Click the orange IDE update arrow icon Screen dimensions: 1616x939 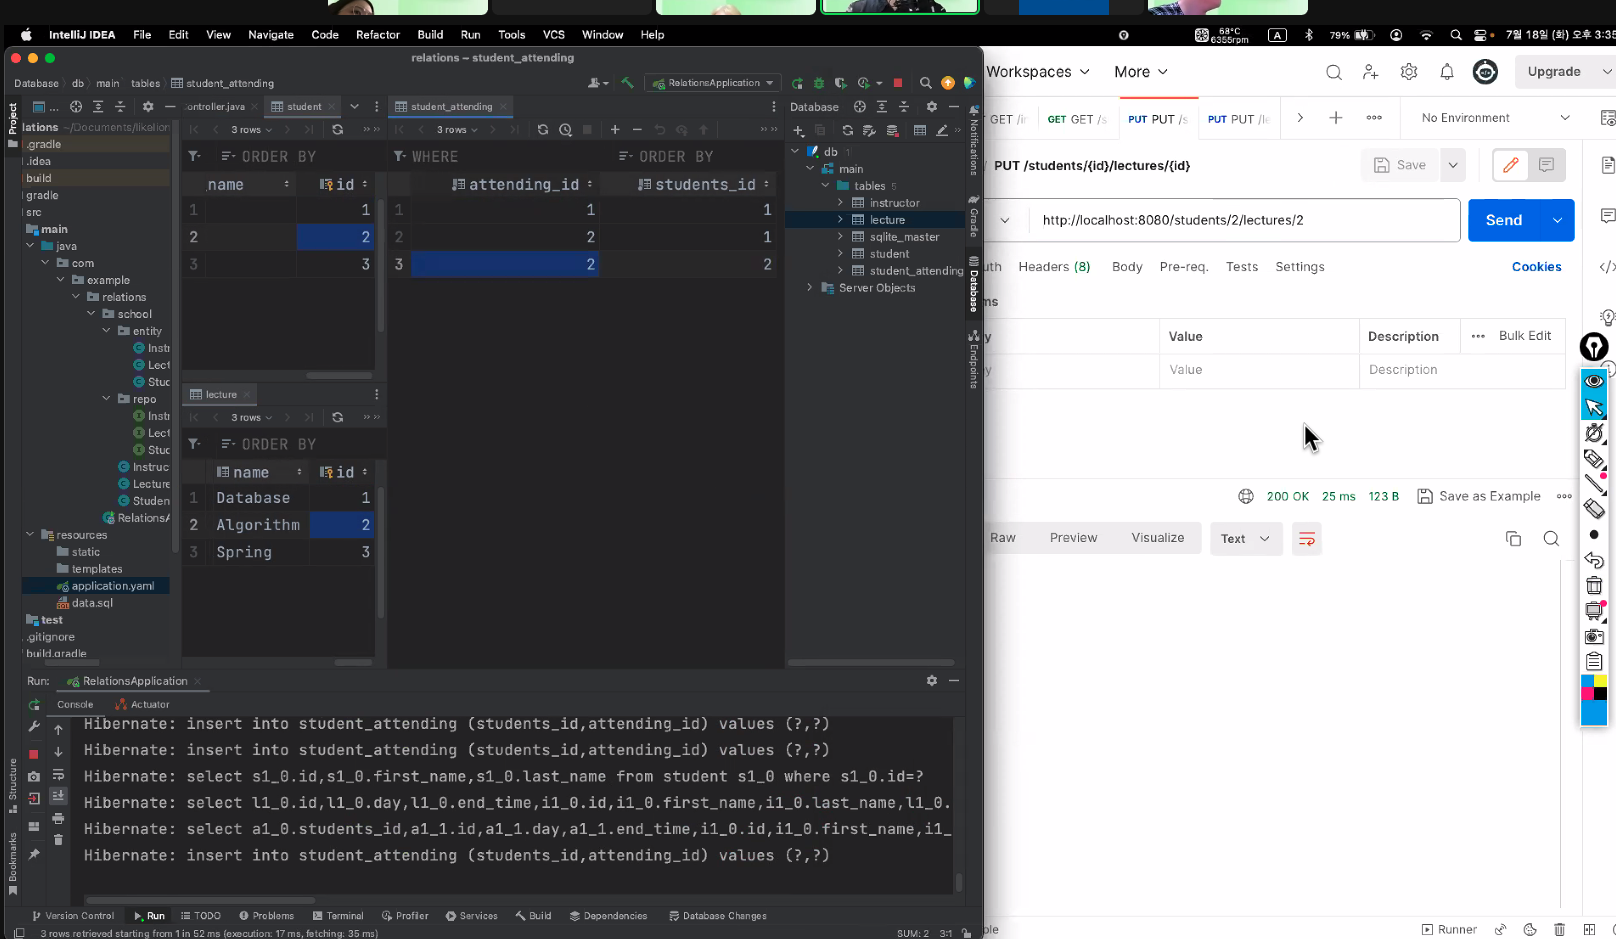tap(948, 83)
